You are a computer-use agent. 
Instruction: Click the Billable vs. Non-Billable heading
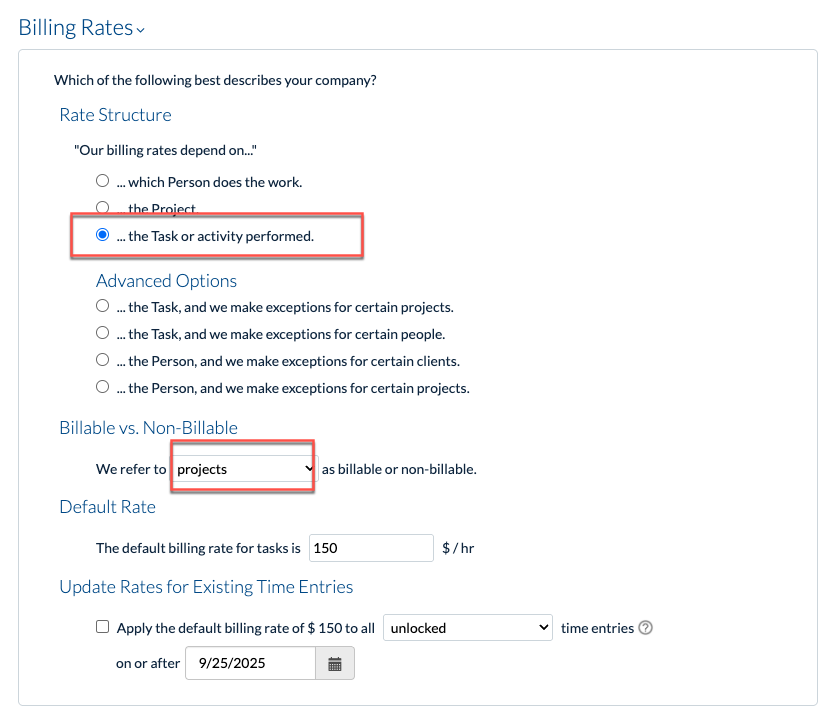pos(147,427)
